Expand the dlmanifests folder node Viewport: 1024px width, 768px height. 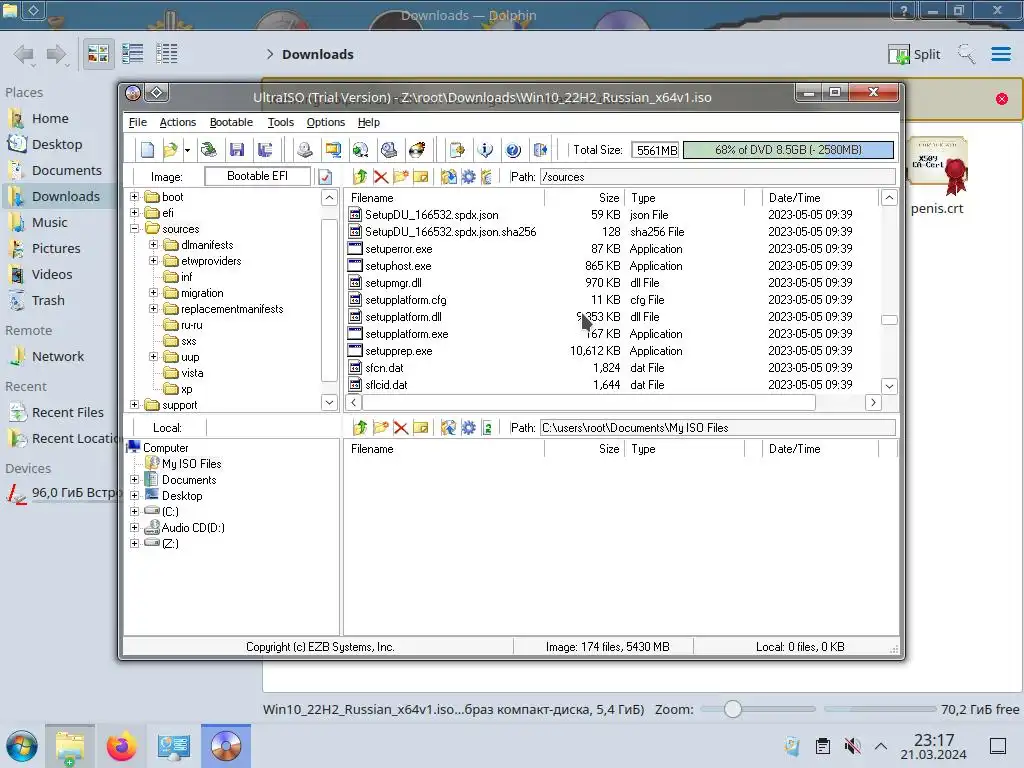(153, 245)
